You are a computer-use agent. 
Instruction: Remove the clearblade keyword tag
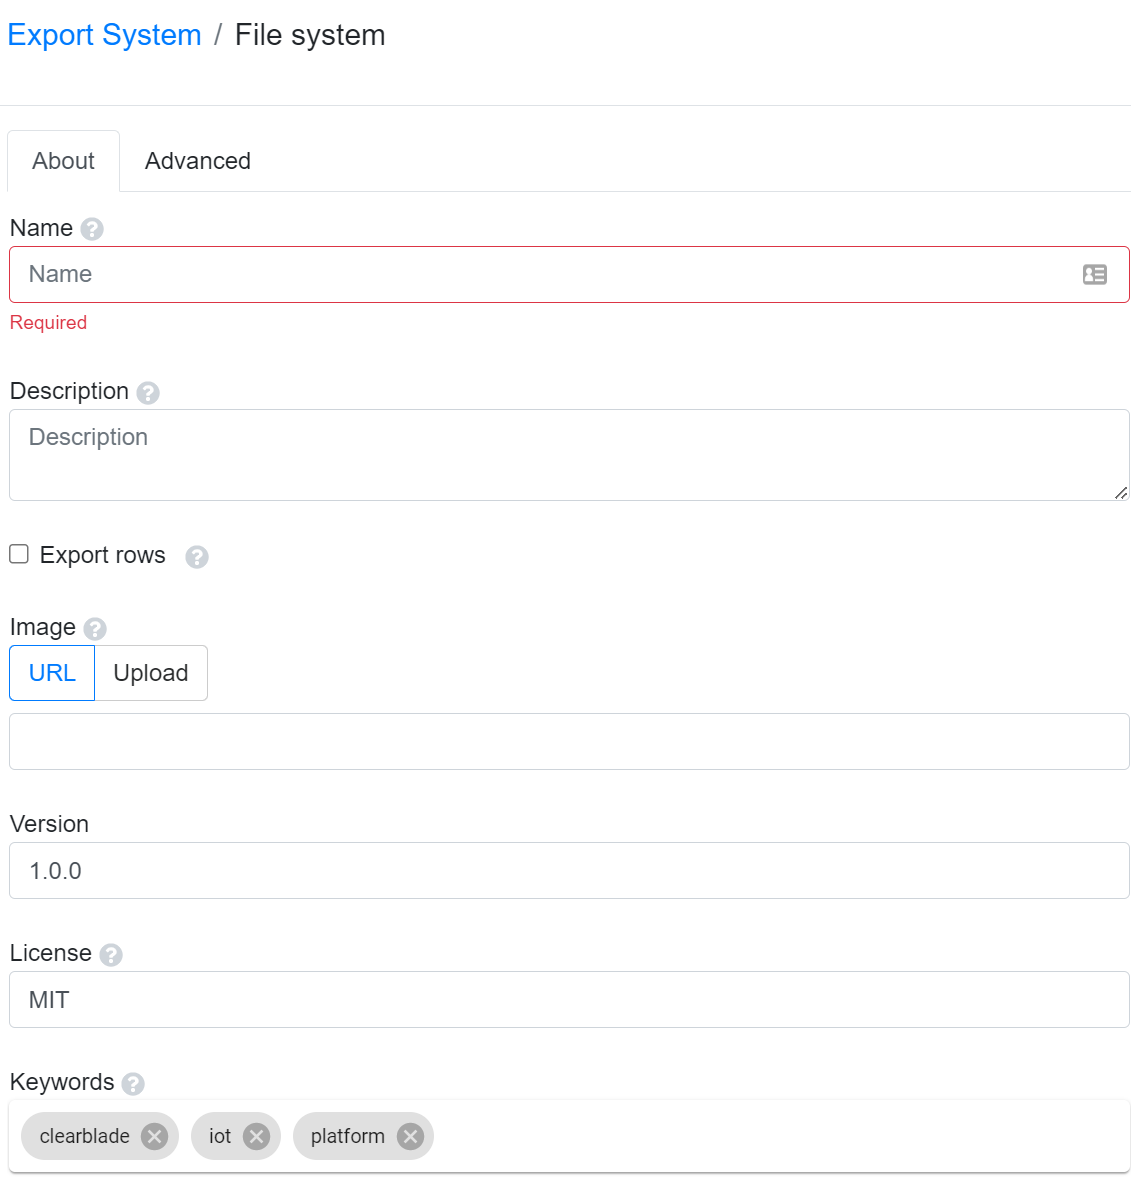coord(154,1136)
